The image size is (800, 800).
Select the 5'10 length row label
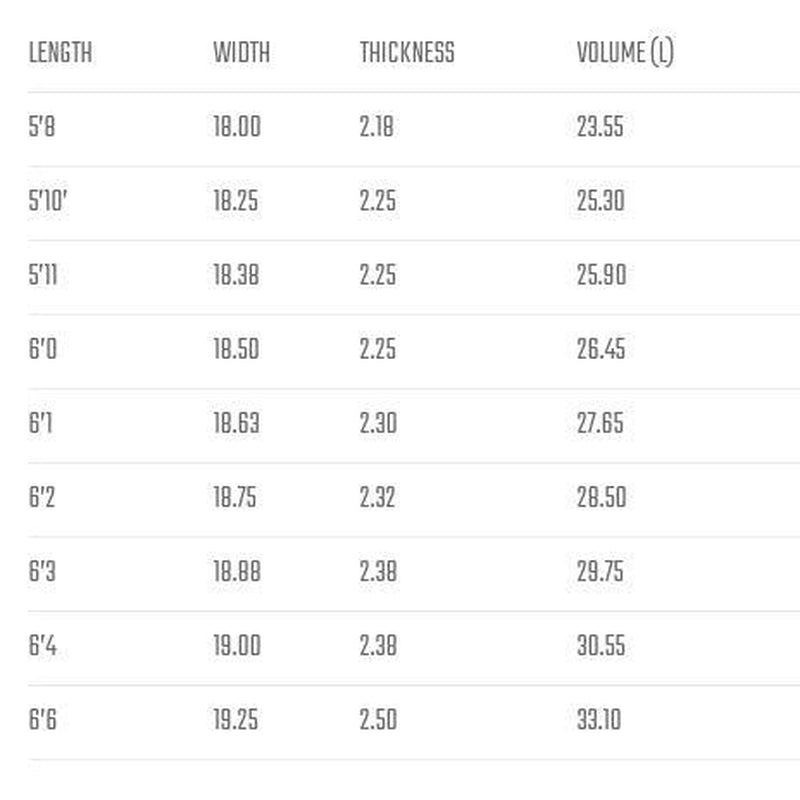(x=48, y=201)
